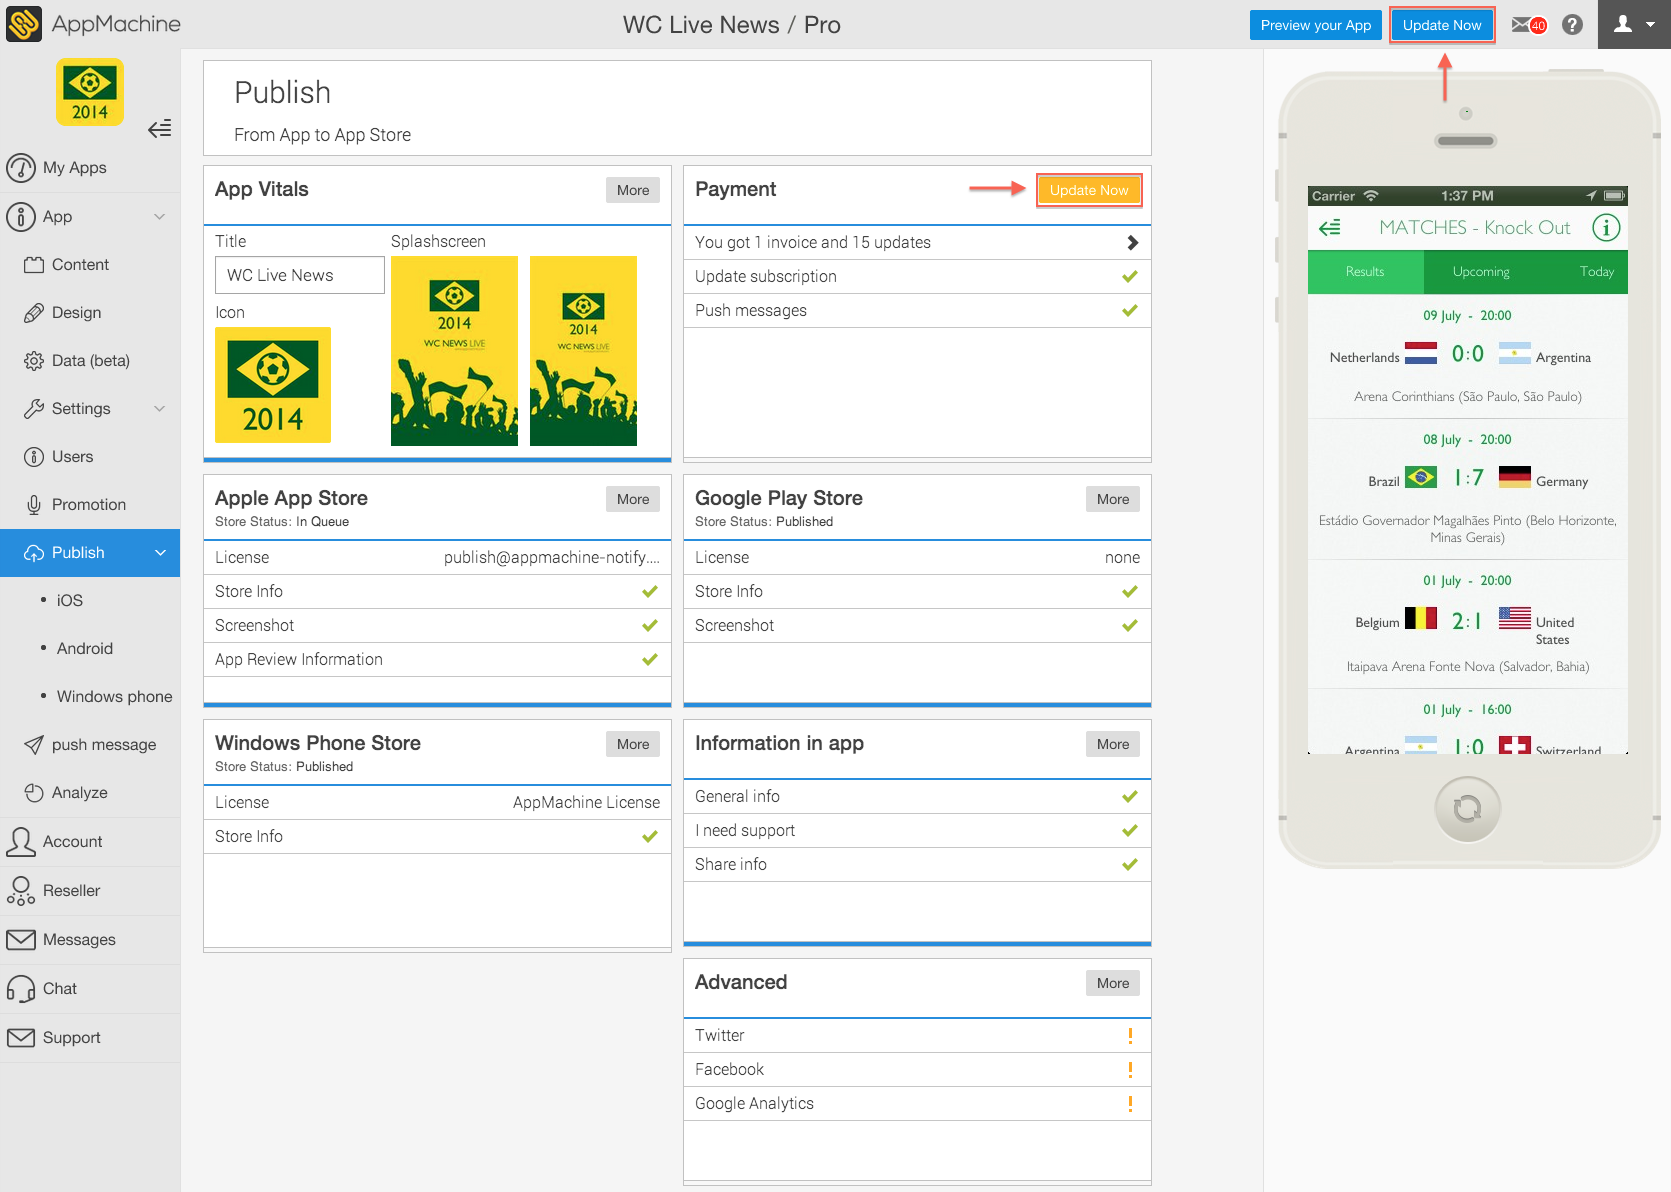Click the Promotion microphone icon
This screenshot has width=1671, height=1192.
34,505
